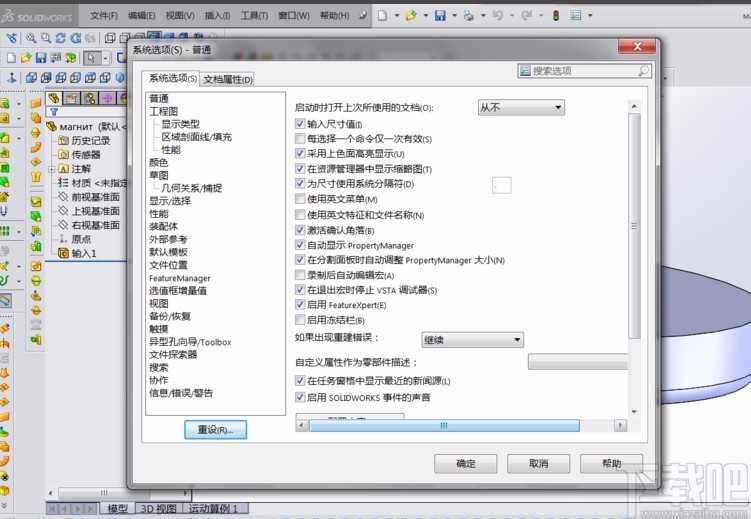This screenshot has height=519, width=751.
Task: Open the dropdown arrow next to Save icon
Action: click(454, 15)
